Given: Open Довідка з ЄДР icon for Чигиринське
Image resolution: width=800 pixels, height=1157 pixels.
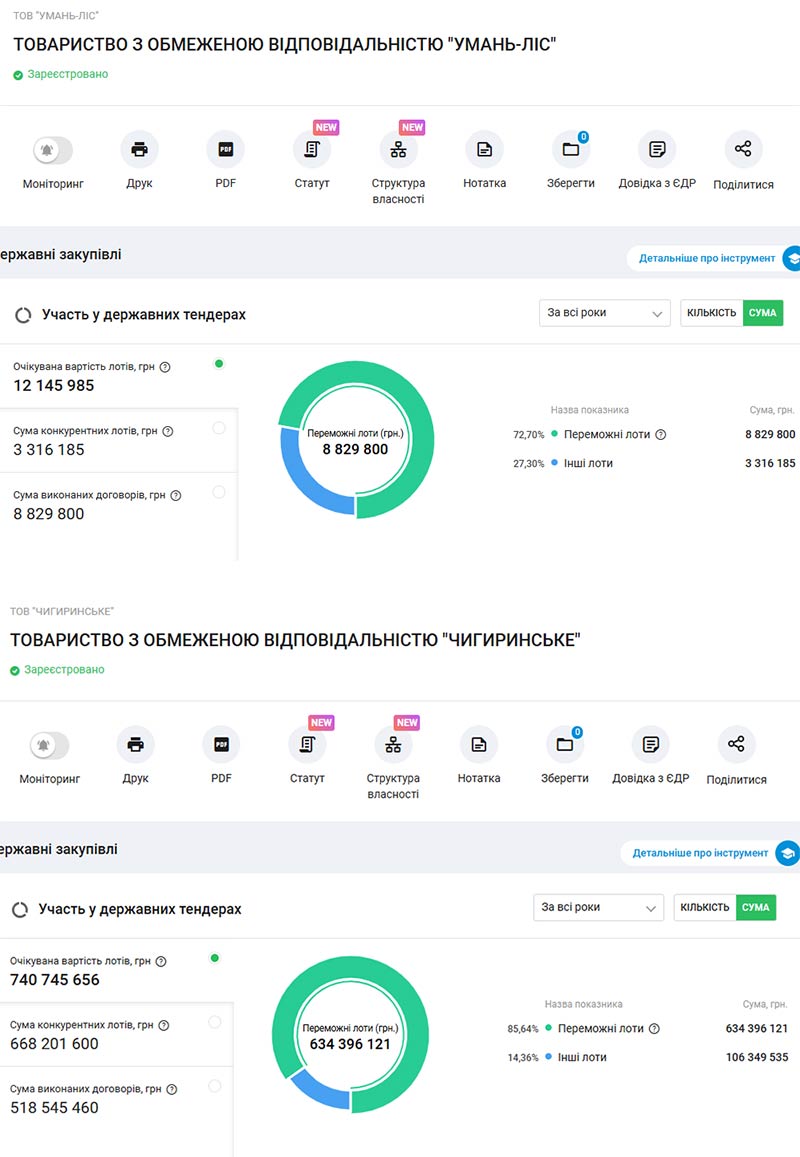Looking at the screenshot, I should (x=651, y=745).
